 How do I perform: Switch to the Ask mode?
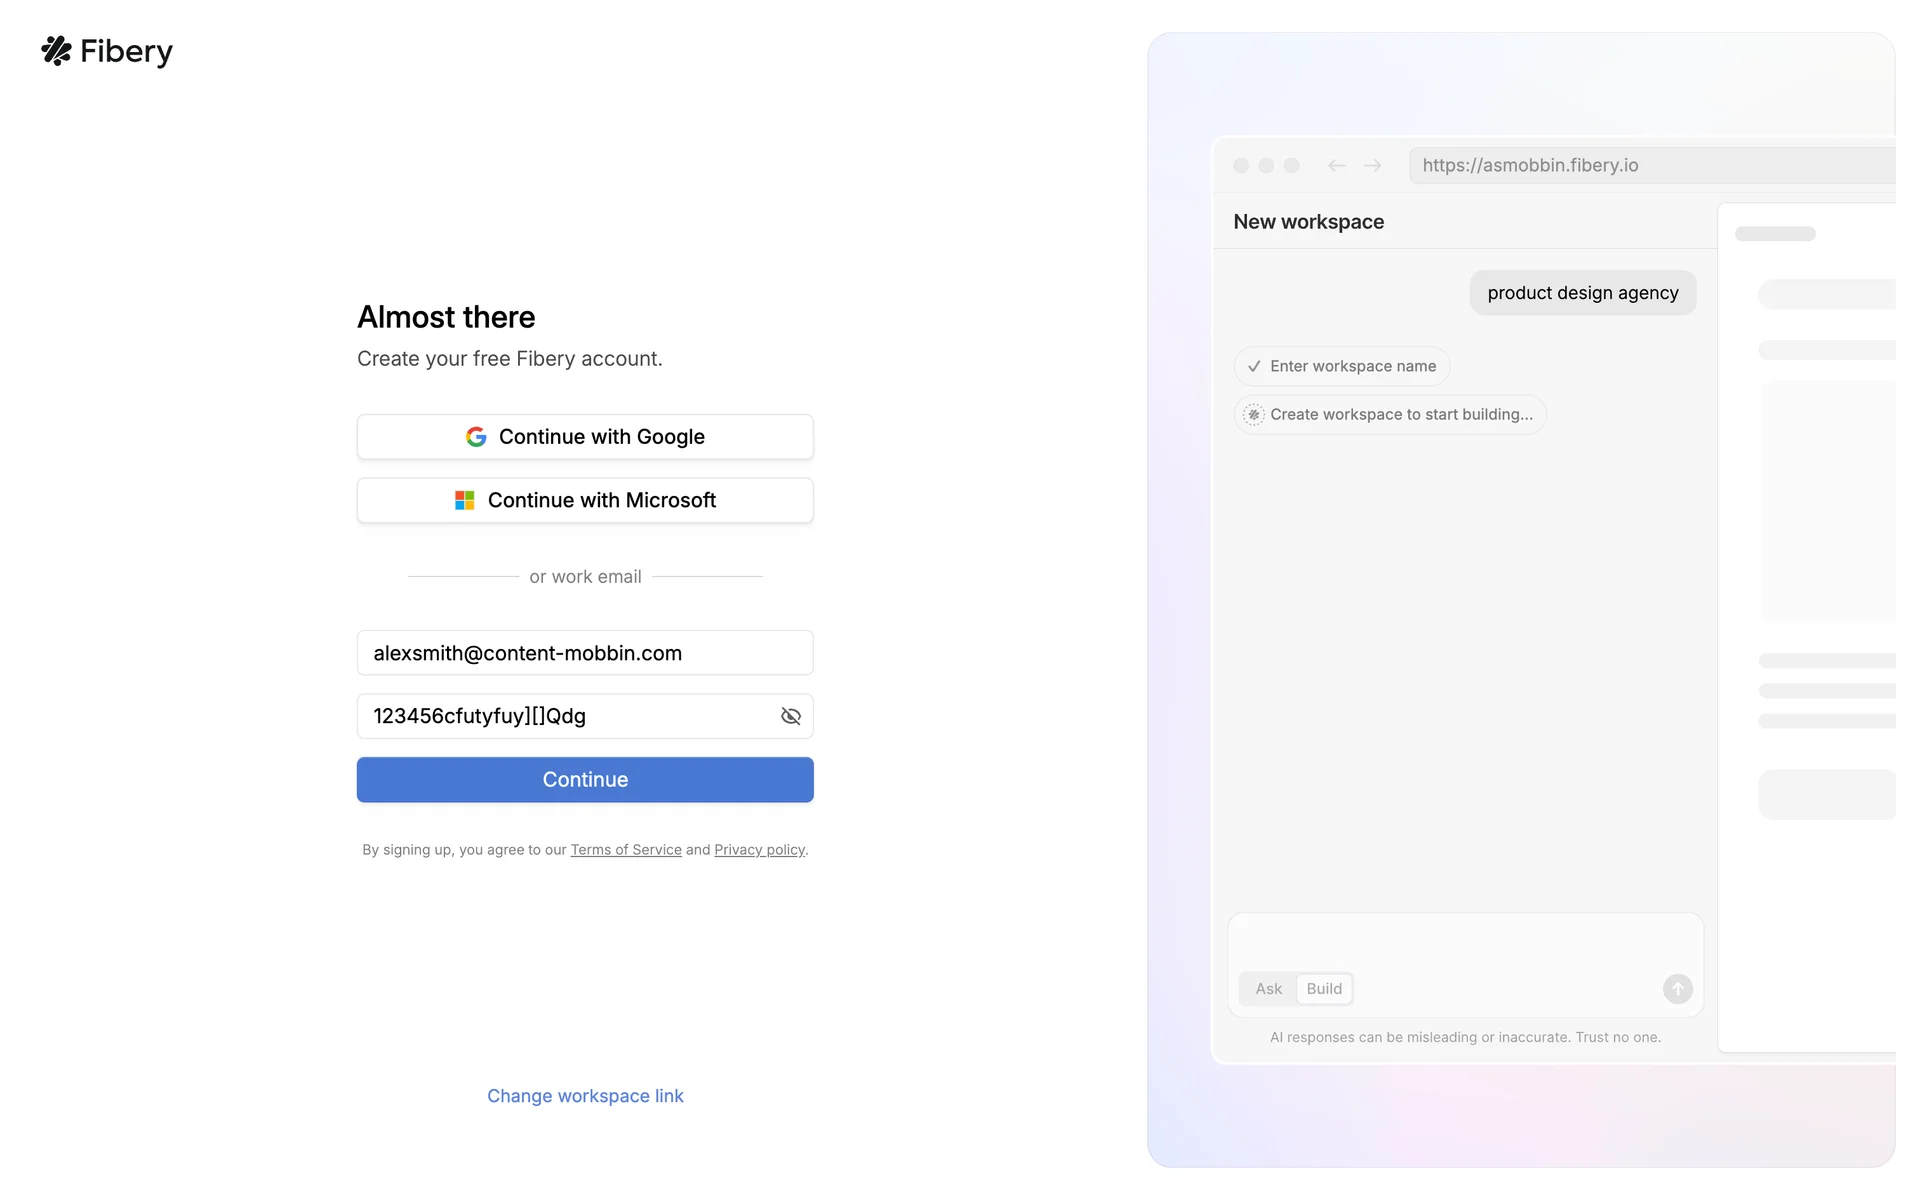[x=1268, y=989]
